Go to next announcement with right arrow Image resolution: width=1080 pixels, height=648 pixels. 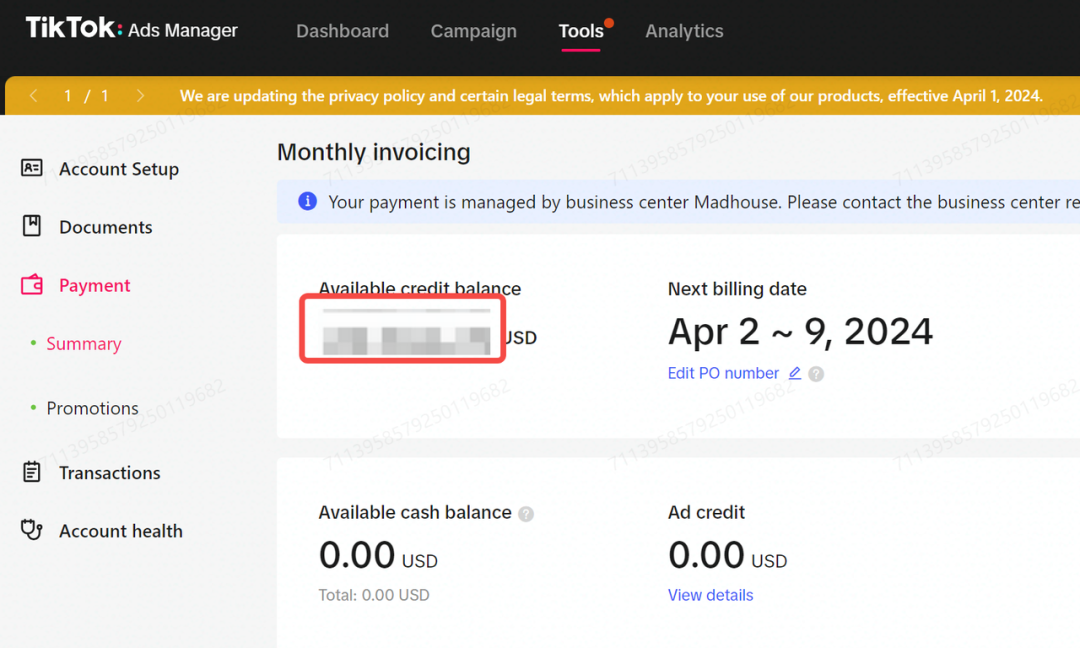(140, 96)
